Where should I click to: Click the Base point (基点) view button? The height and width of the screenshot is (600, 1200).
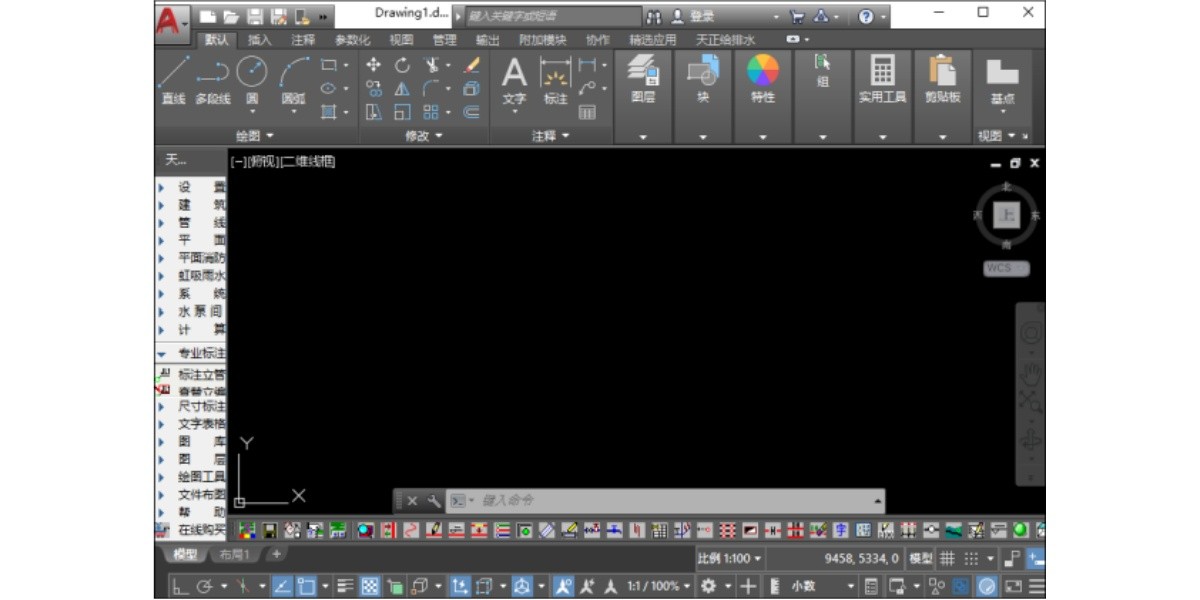[x=1002, y=82]
